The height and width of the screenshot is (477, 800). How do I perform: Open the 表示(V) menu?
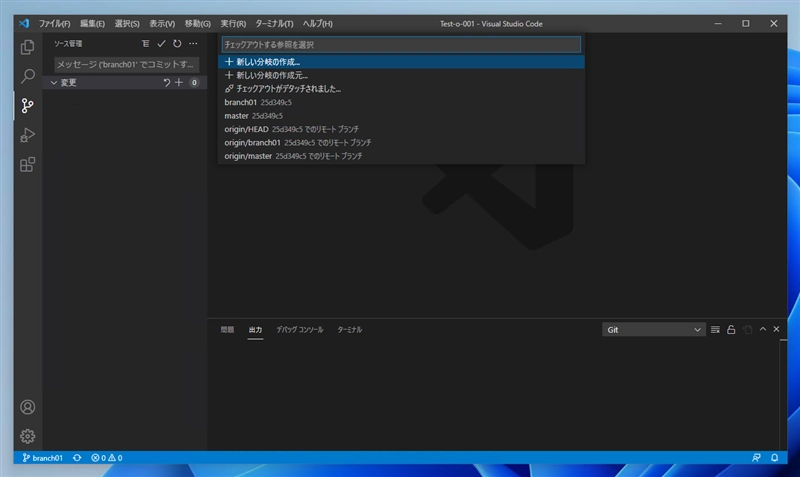pos(162,23)
